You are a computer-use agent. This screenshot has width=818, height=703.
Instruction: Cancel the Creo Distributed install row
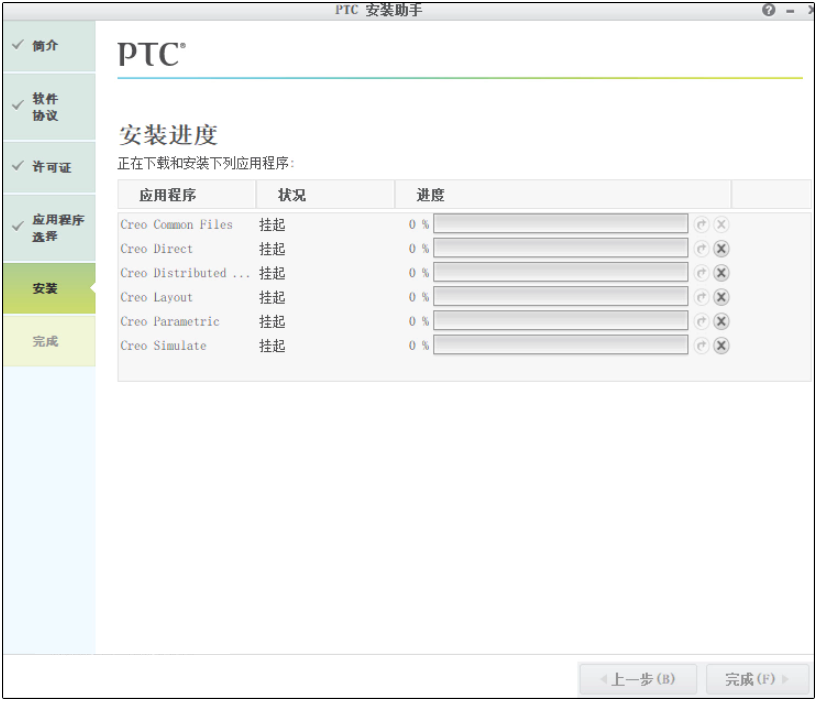tap(721, 273)
